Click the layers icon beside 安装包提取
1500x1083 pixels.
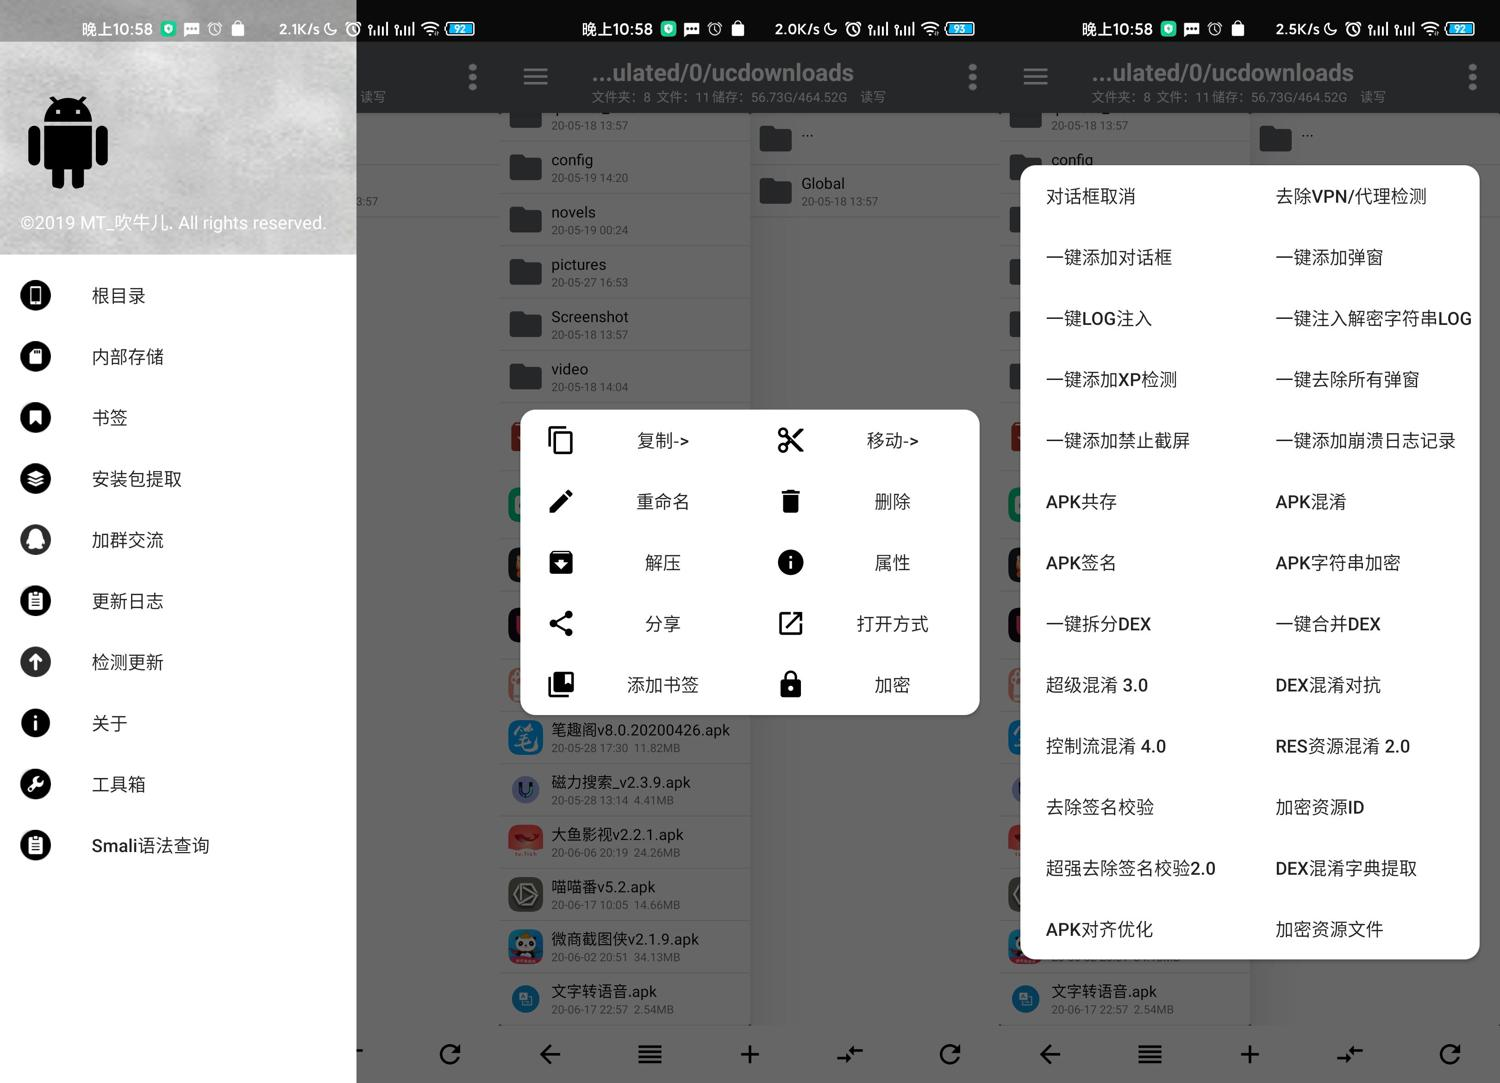pos(36,478)
